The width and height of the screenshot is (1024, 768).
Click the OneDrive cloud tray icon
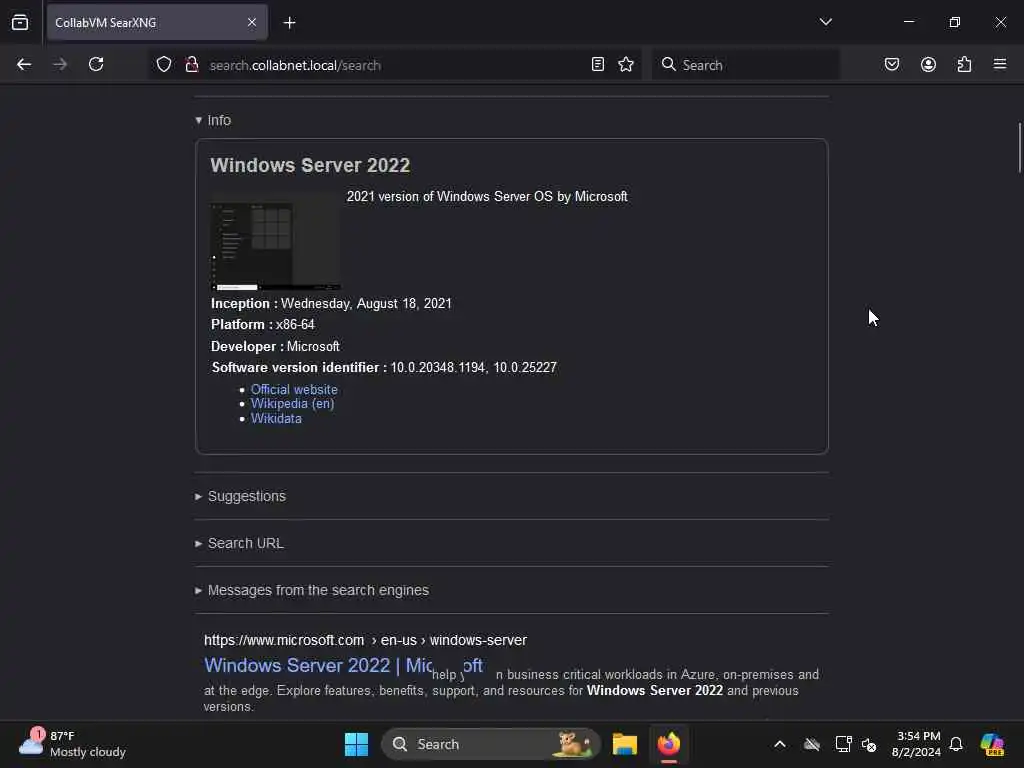click(x=812, y=744)
